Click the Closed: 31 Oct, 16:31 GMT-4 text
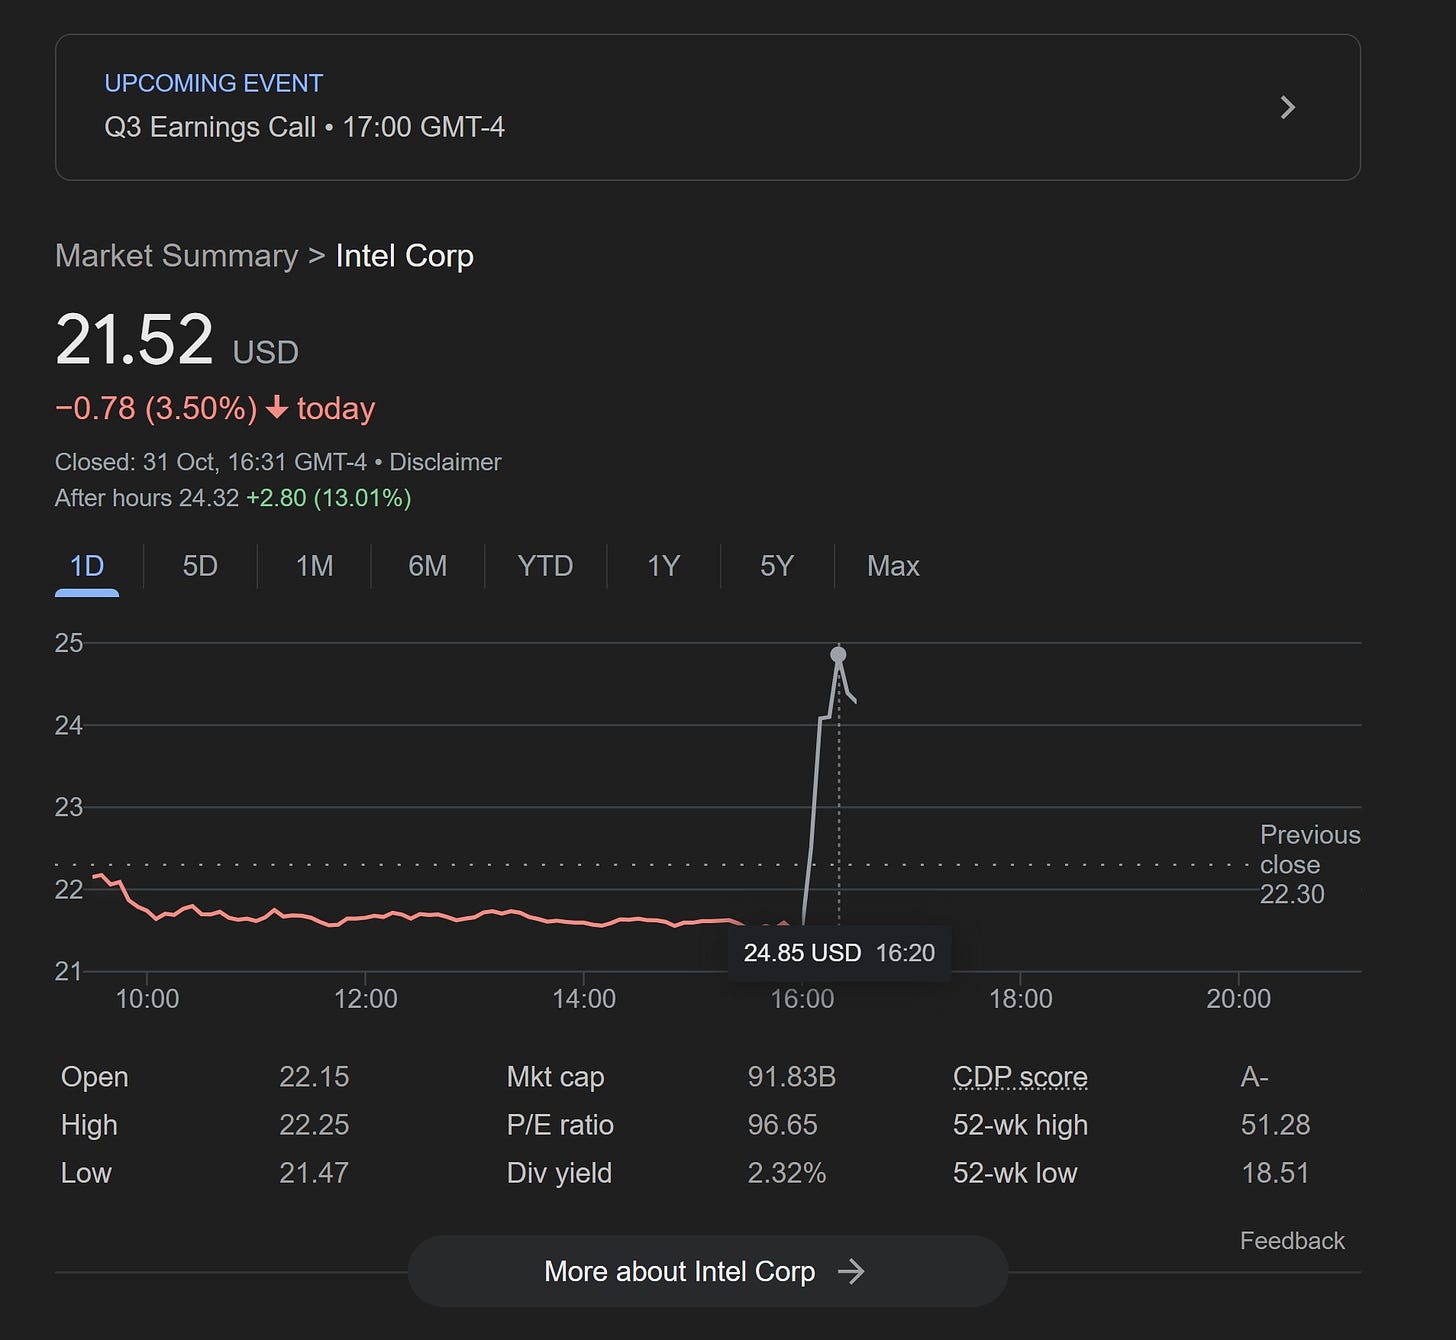Viewport: 1456px width, 1340px height. click(x=211, y=462)
